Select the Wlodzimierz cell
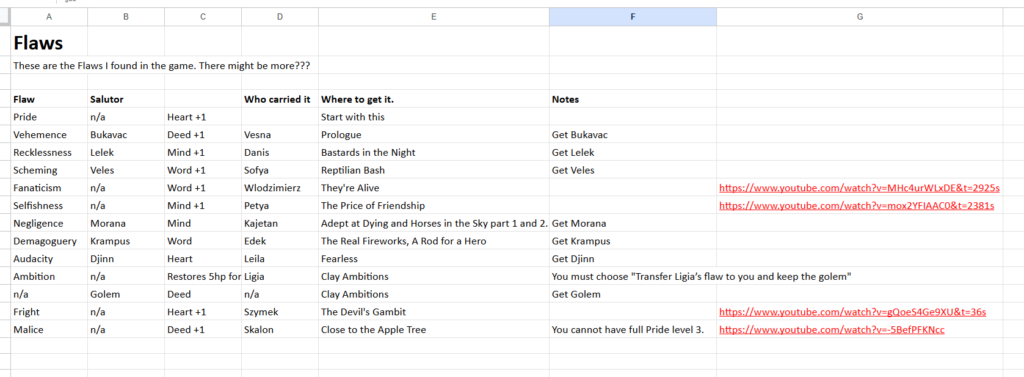Viewport: 1024px width, 377px height. pyautogui.click(x=280, y=188)
